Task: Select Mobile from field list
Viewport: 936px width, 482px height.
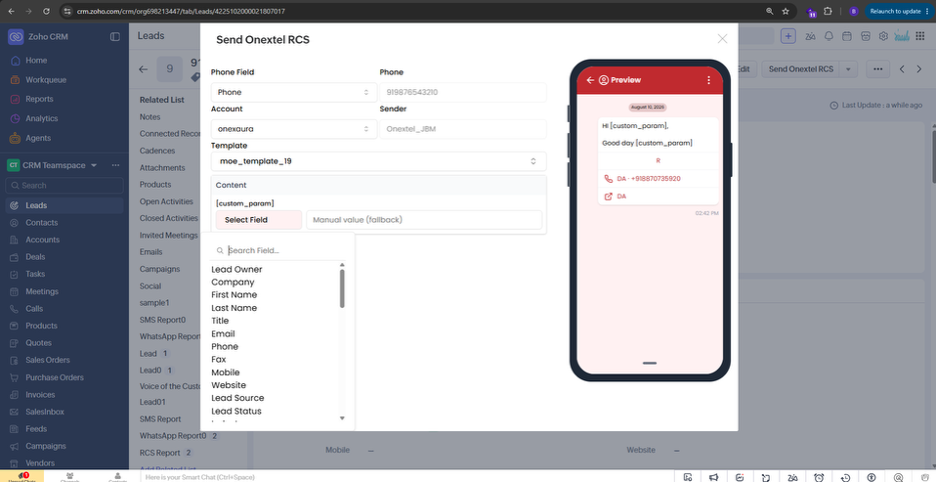Action: (226, 372)
